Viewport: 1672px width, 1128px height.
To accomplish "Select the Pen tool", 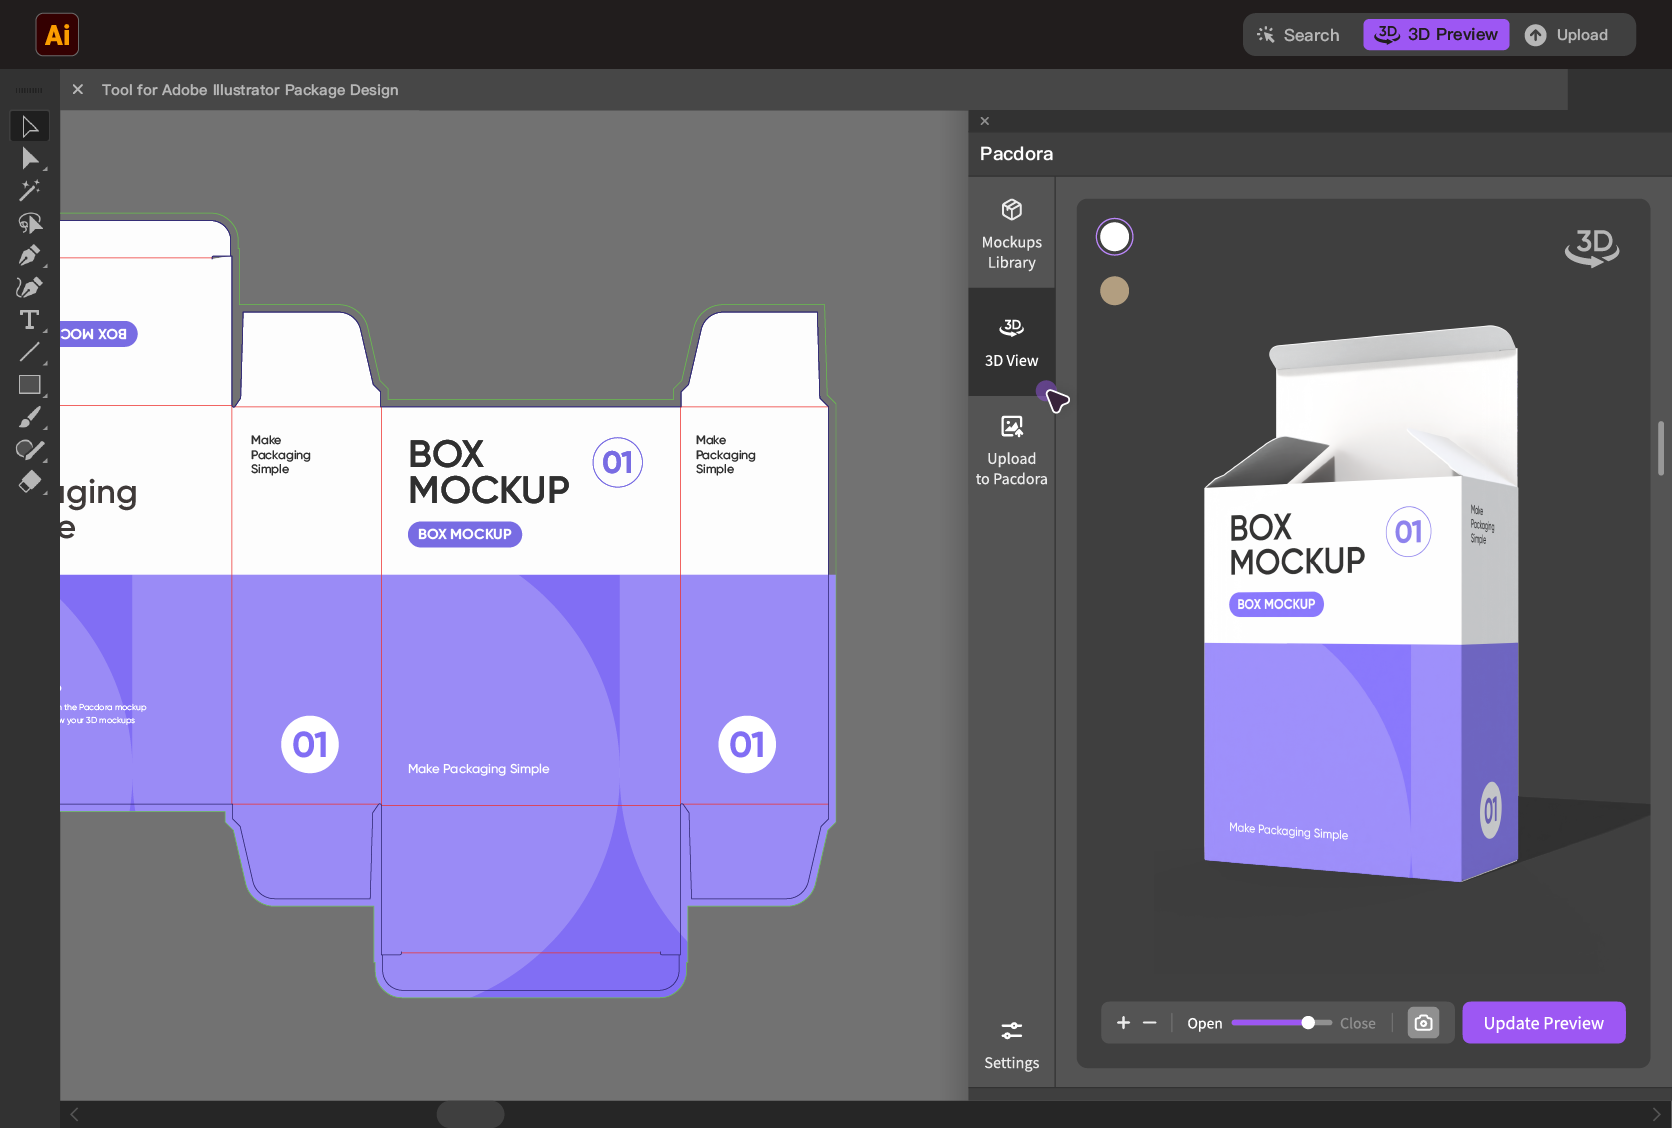I will [30, 255].
